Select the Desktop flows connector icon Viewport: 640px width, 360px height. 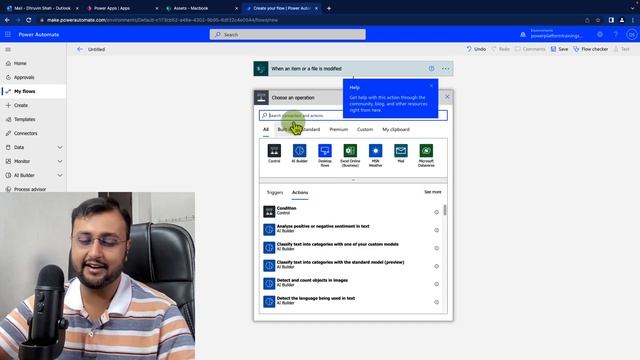click(x=325, y=151)
